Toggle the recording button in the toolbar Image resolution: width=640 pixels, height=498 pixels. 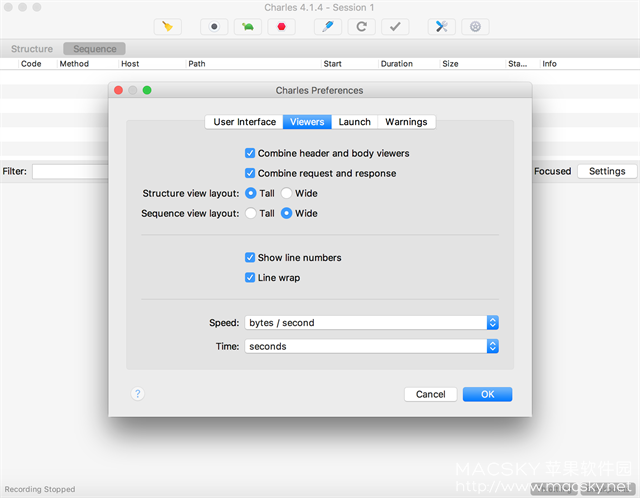pyautogui.click(x=214, y=27)
